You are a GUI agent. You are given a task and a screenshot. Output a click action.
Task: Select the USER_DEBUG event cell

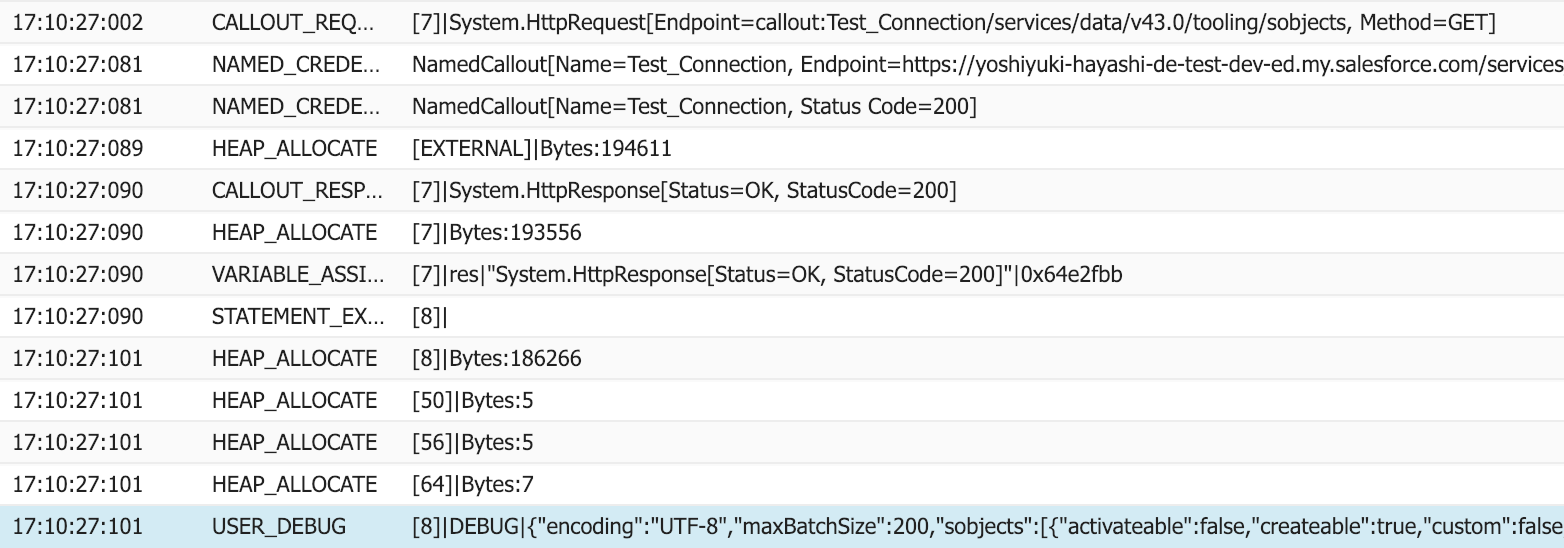[279, 527]
